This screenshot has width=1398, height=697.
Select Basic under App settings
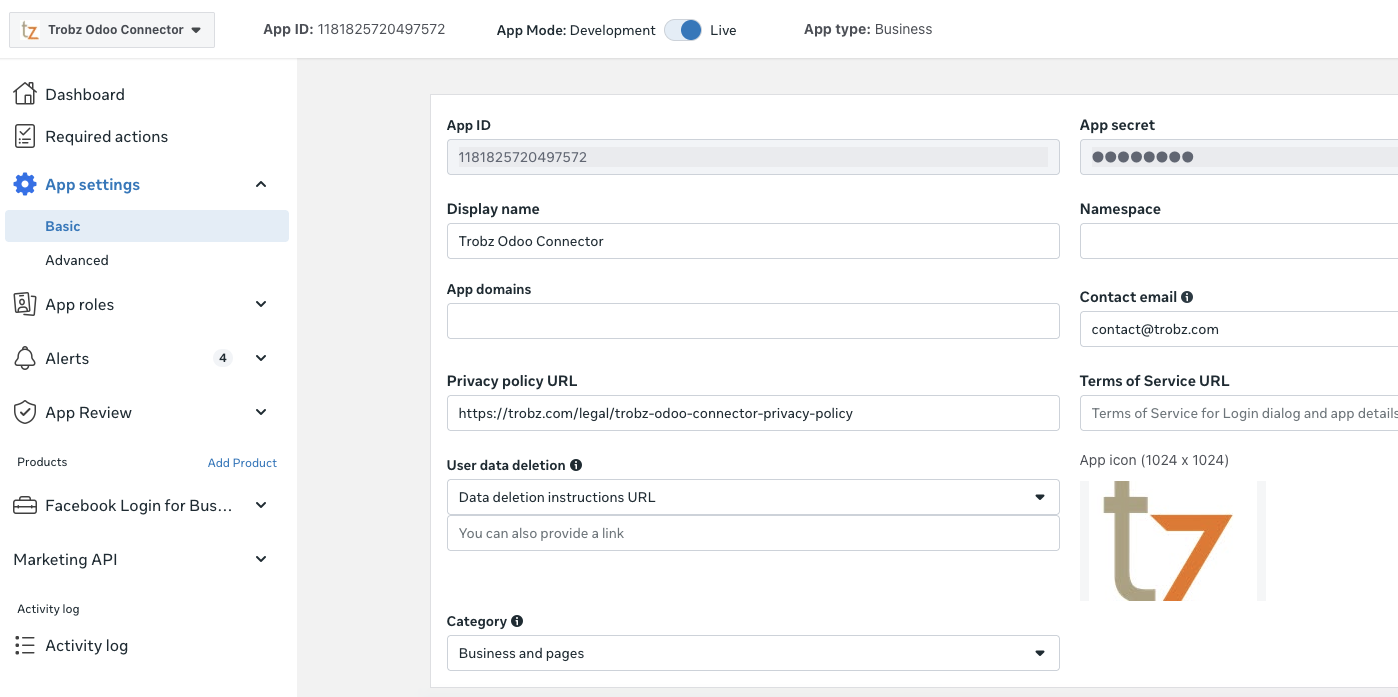(x=147, y=226)
